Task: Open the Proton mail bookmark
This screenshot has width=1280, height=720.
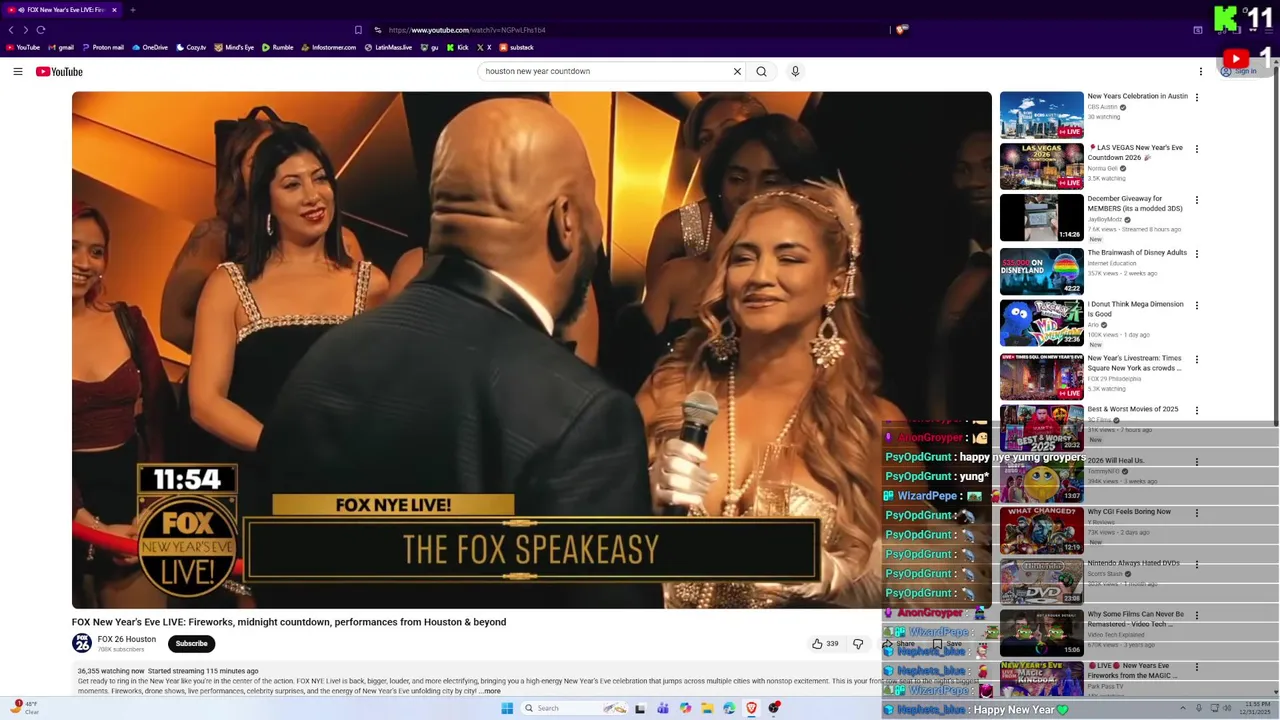Action: click(x=104, y=47)
